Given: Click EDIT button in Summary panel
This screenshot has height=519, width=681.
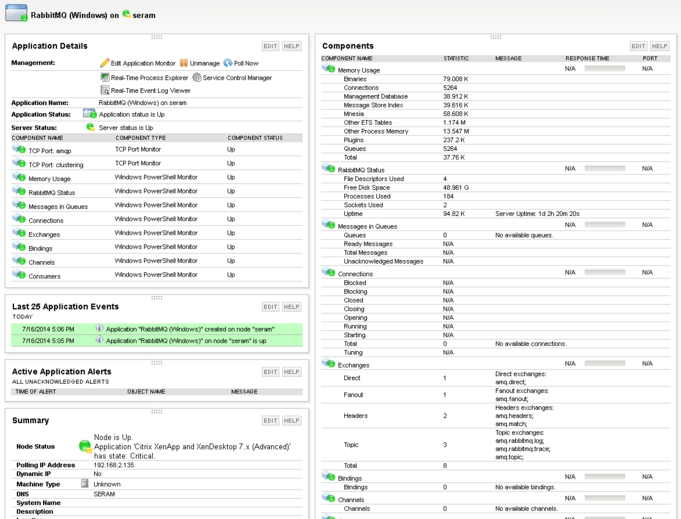Looking at the screenshot, I should [x=270, y=420].
